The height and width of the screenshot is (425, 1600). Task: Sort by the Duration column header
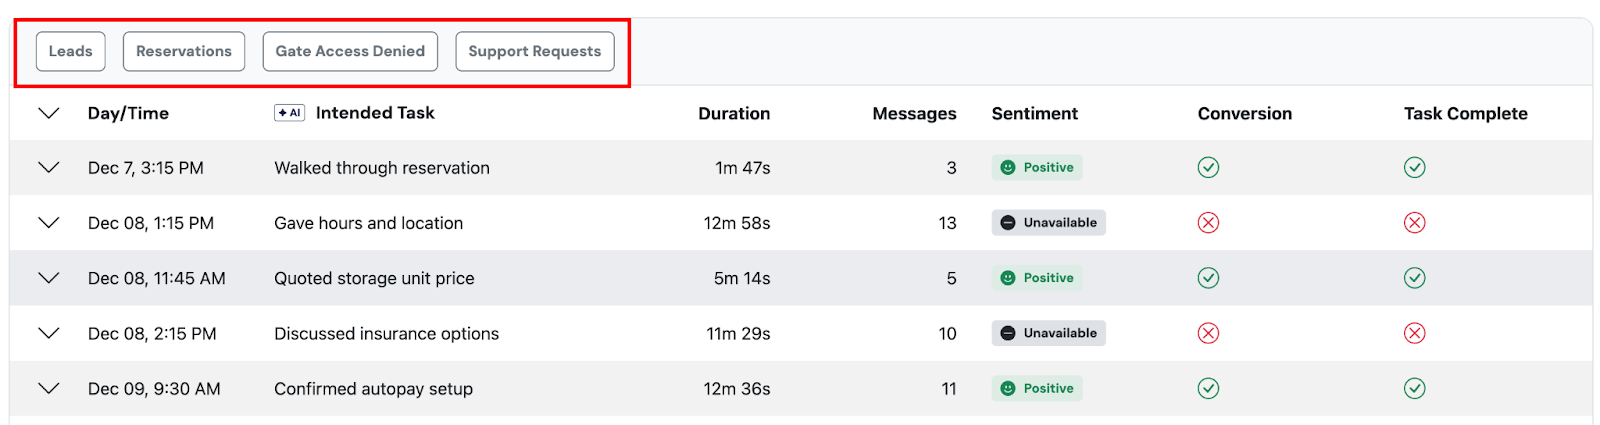pos(734,114)
